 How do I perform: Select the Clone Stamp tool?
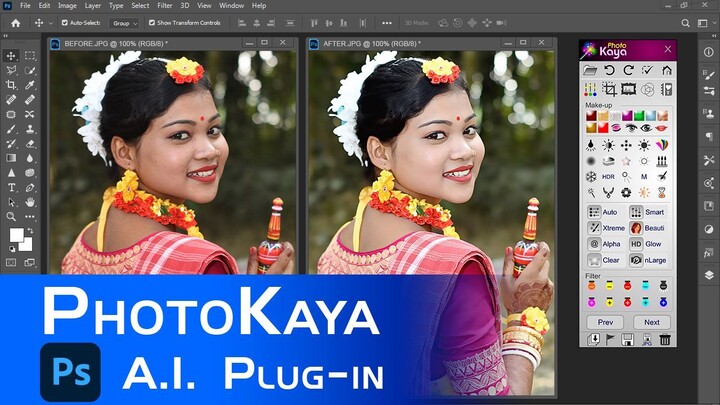point(30,129)
